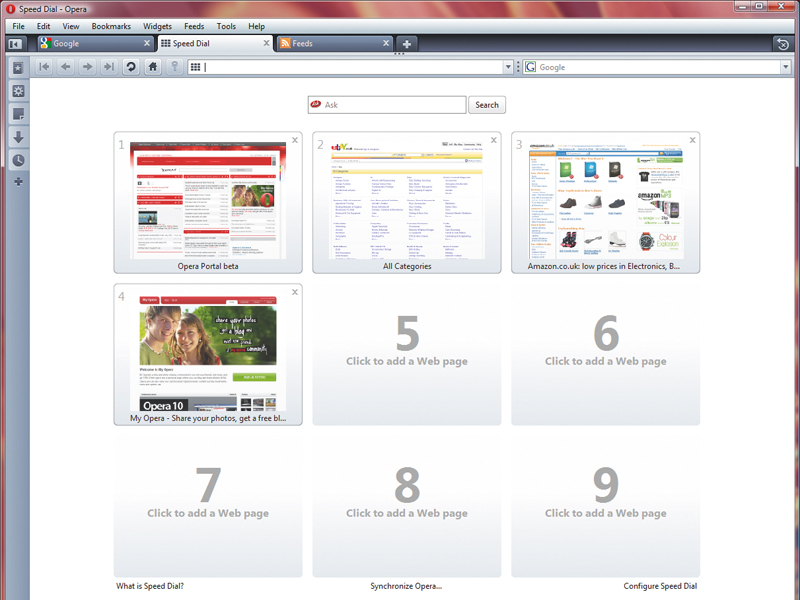Toggle the panel sidebar button left of tabs
Screen dimensions: 800x600
15,44
